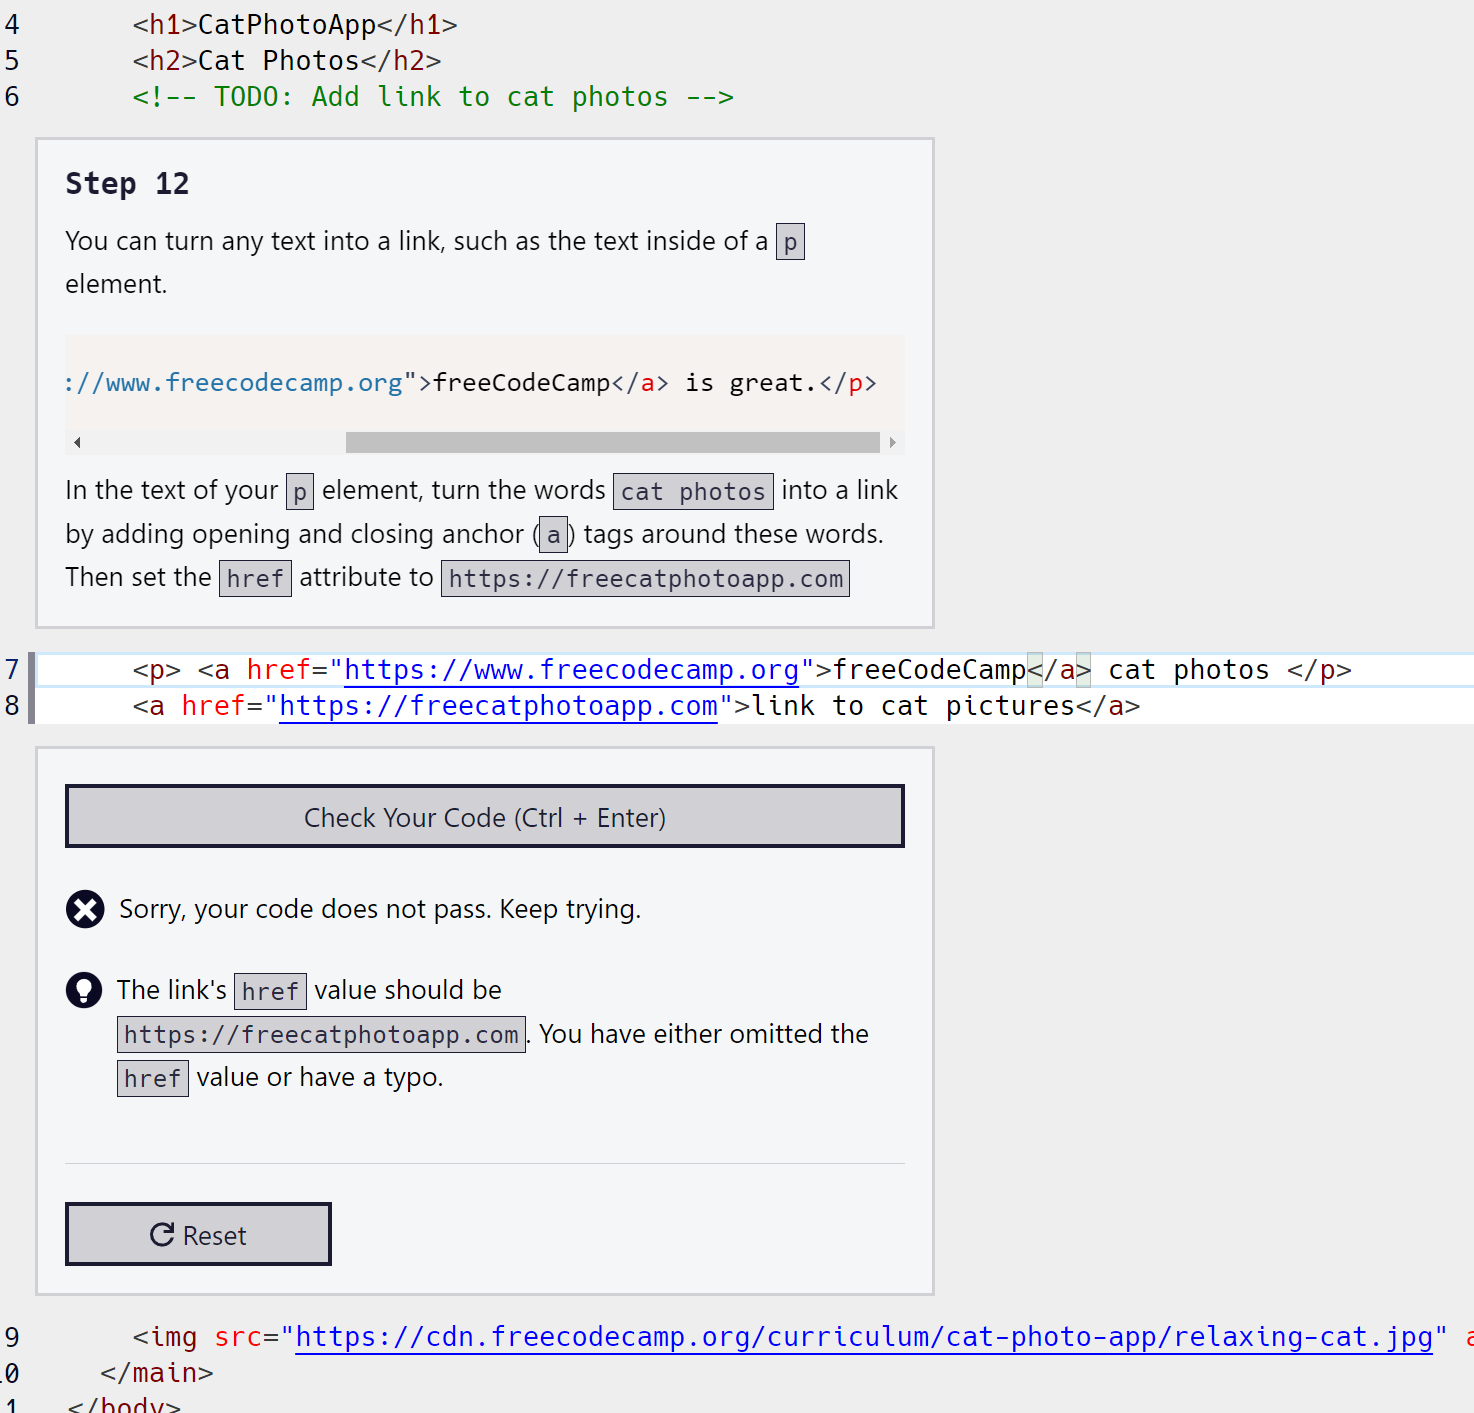Select line number 8 in the gutter
Screen dimensions: 1474x1413
12,705
